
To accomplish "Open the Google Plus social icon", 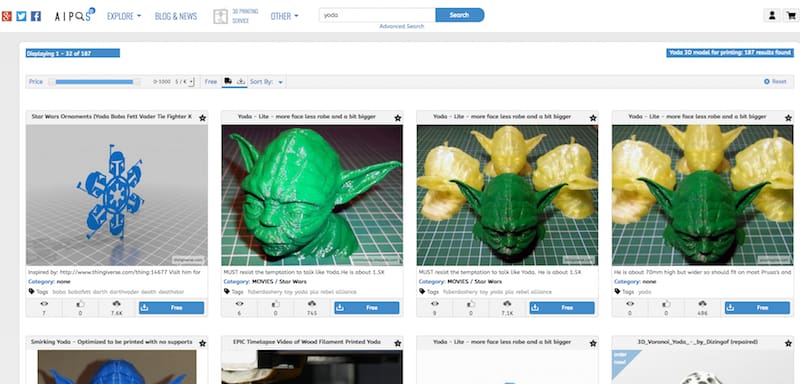I will 6,16.
